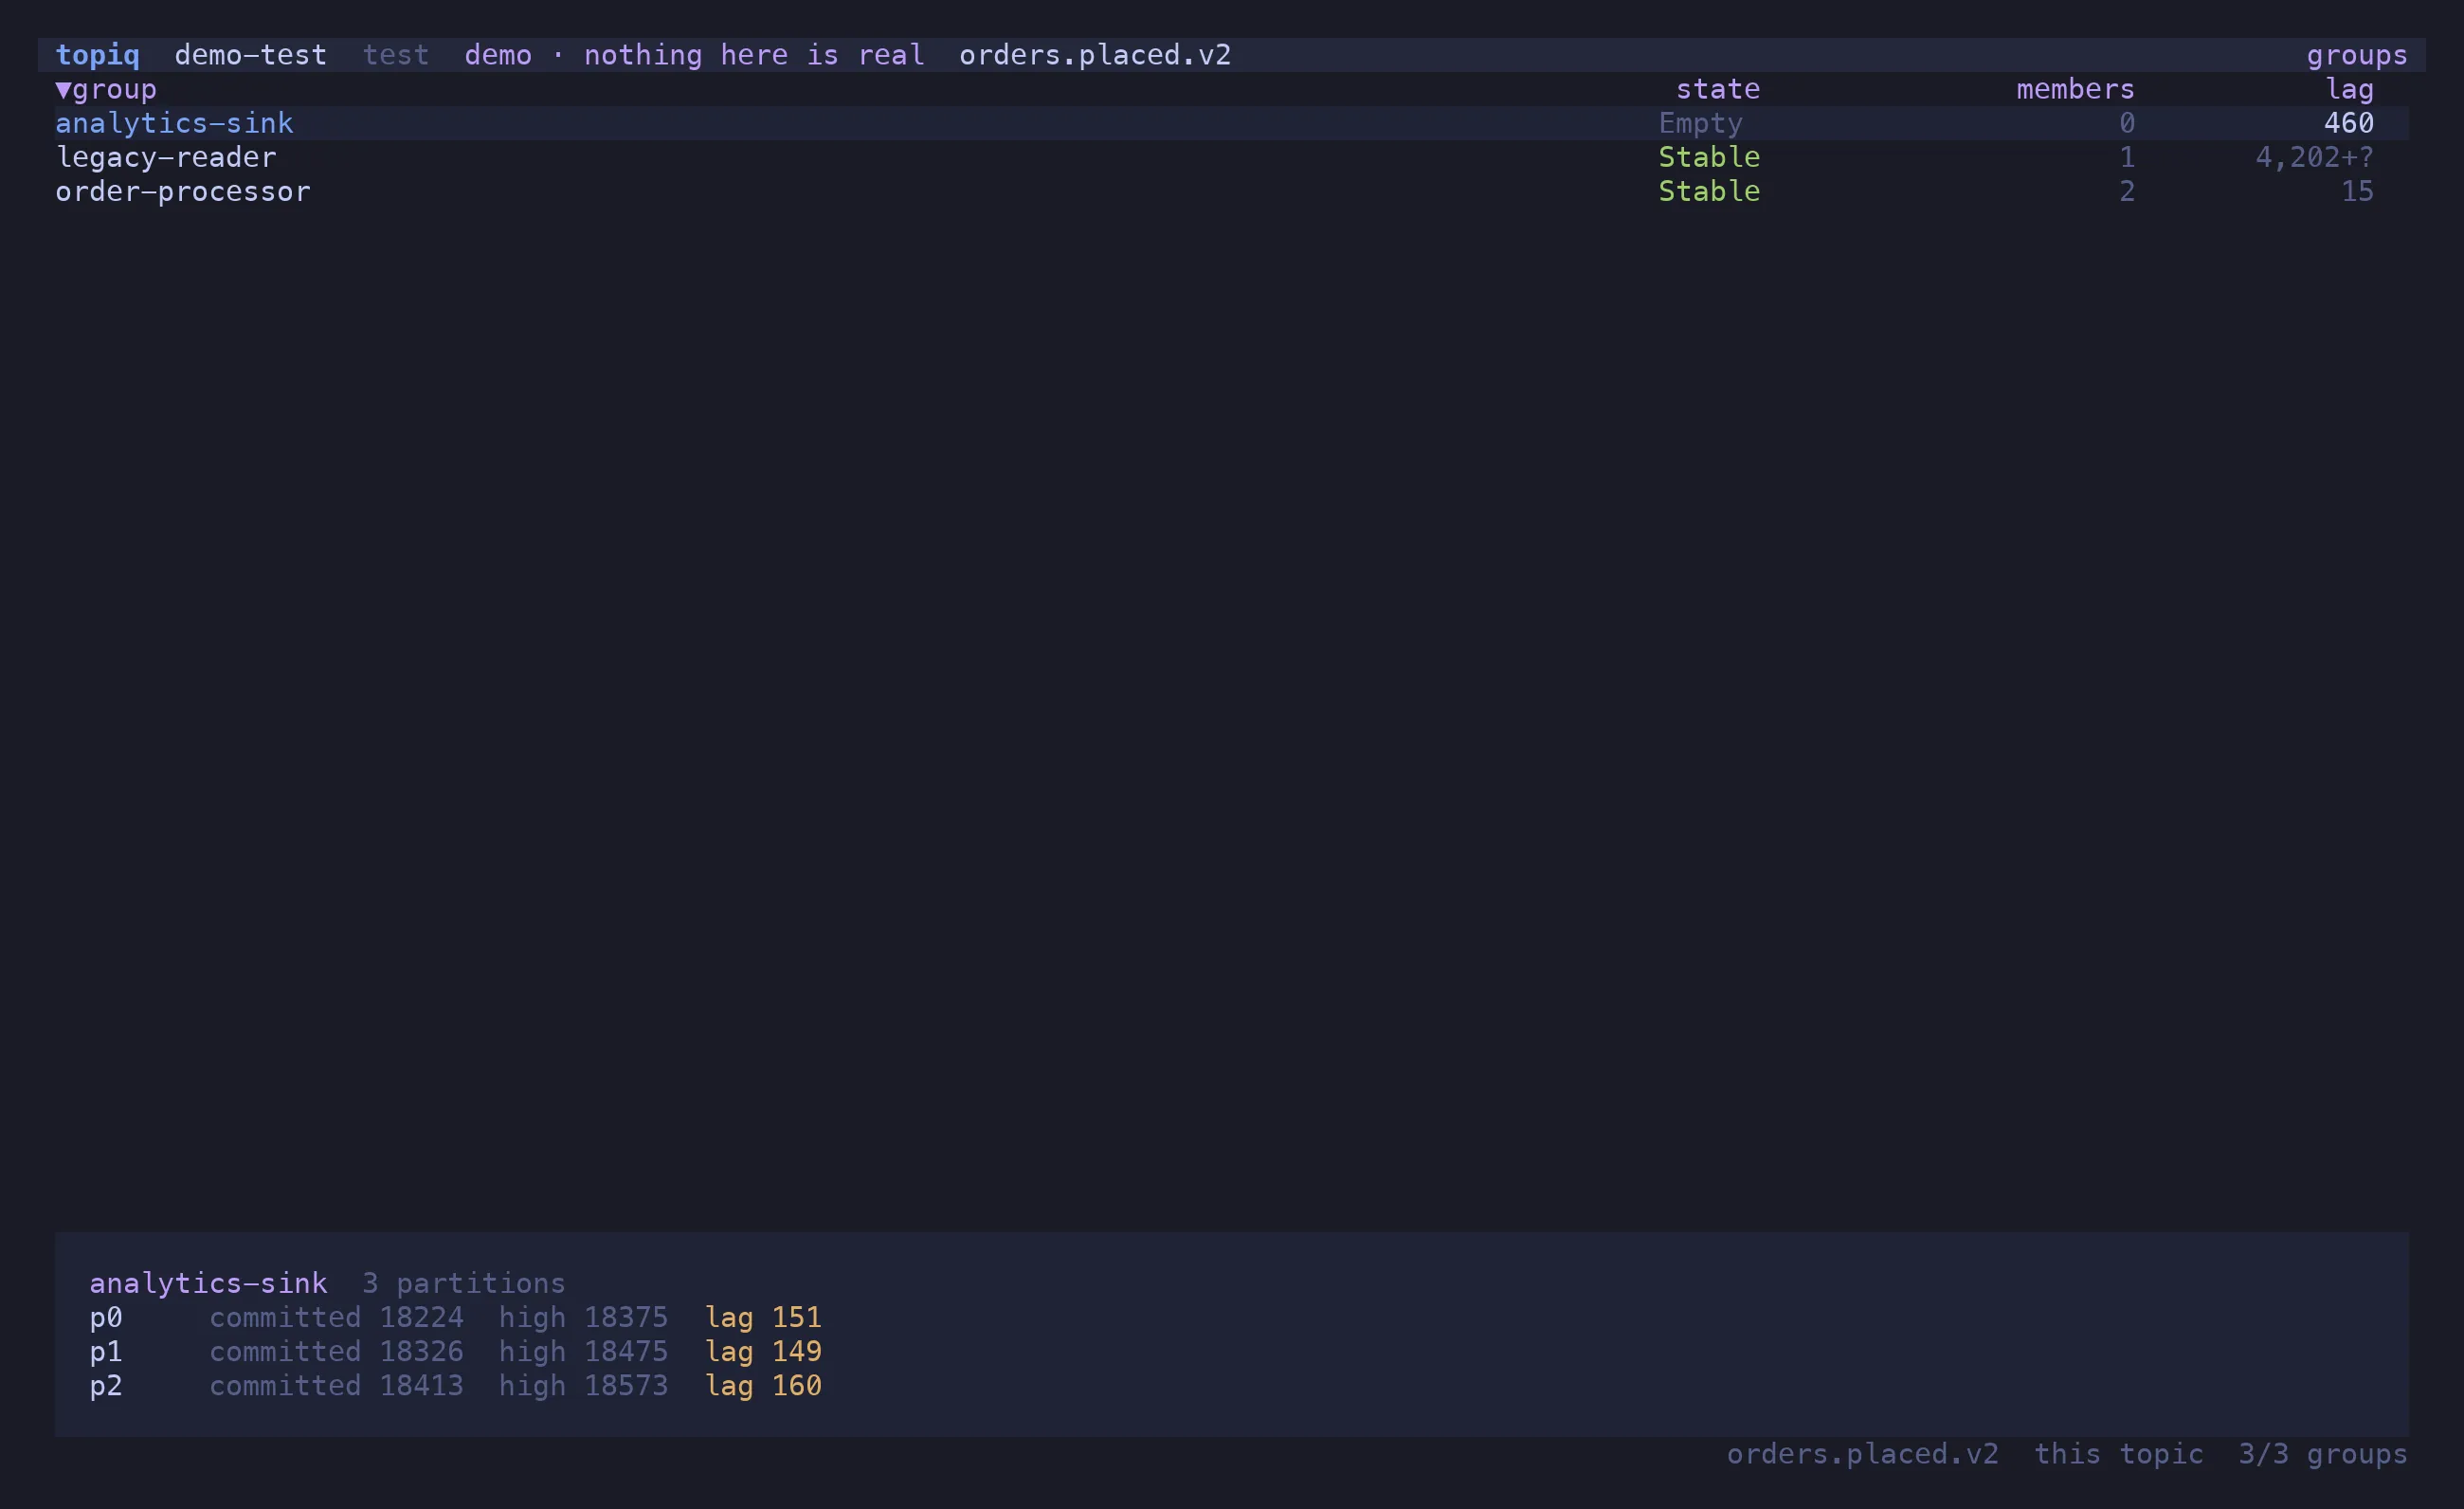2464x1509 pixels.
Task: Click the dim 'test' environment tag
Action: click(x=395, y=55)
